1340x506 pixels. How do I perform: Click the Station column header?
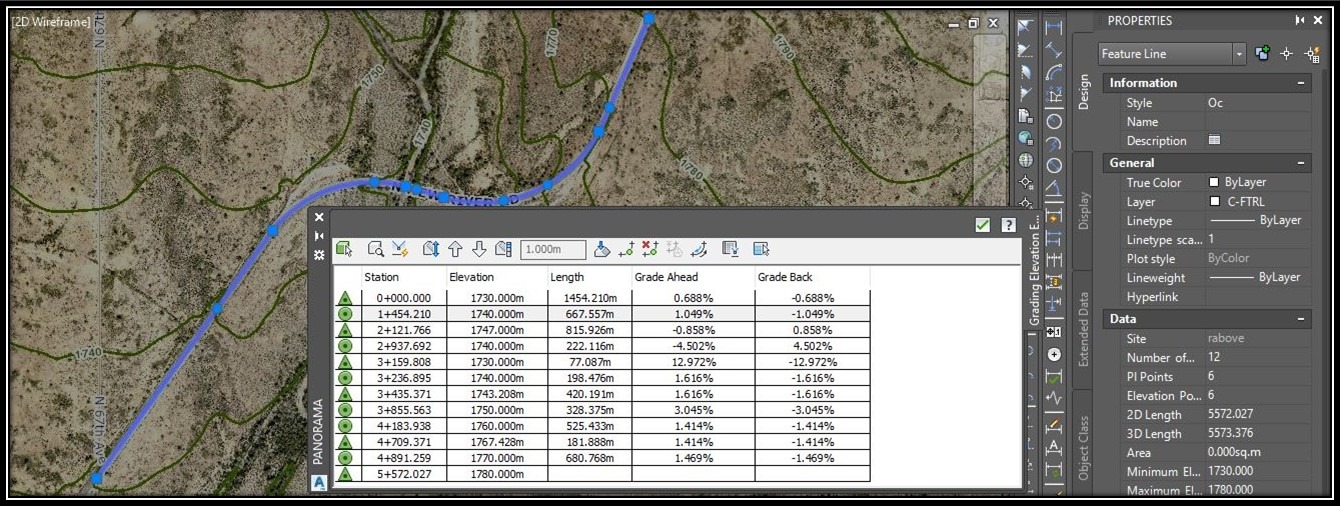coord(403,277)
